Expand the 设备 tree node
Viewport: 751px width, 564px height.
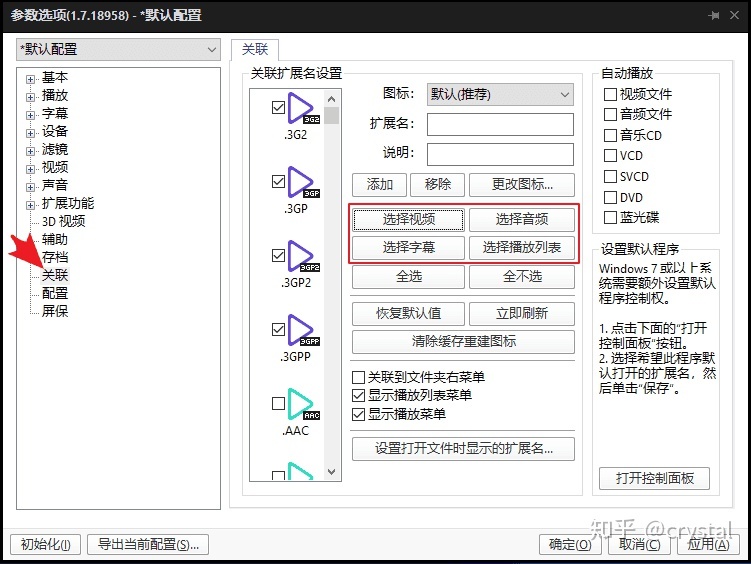31,133
